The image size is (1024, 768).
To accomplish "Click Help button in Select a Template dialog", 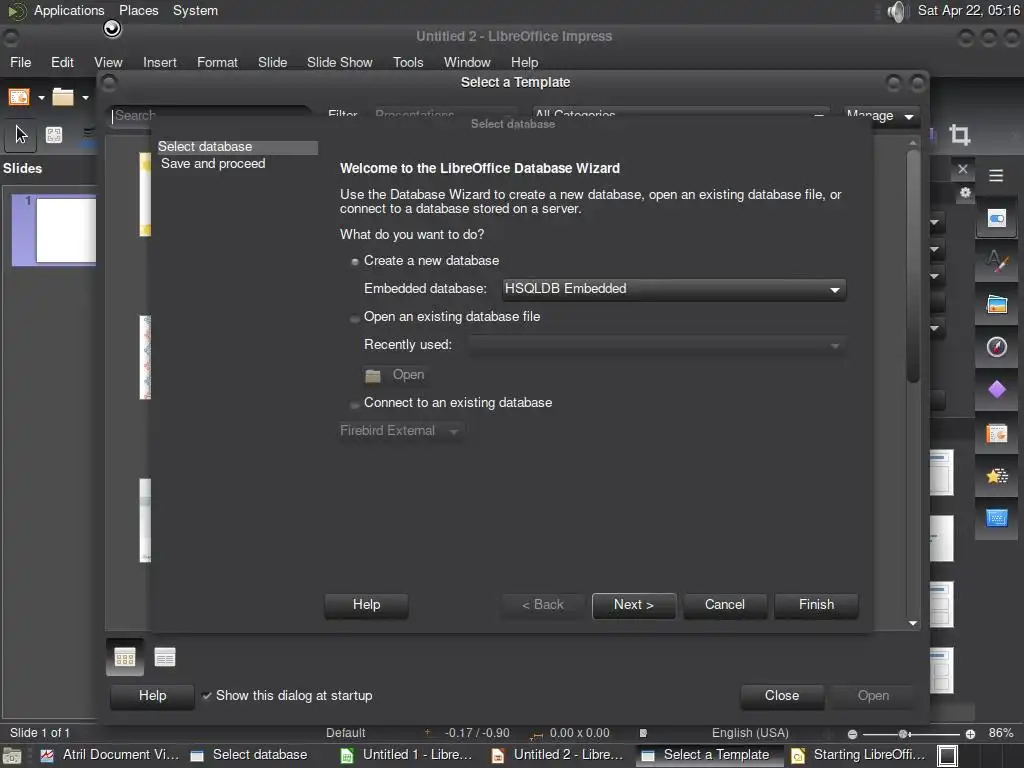I will 152,696.
